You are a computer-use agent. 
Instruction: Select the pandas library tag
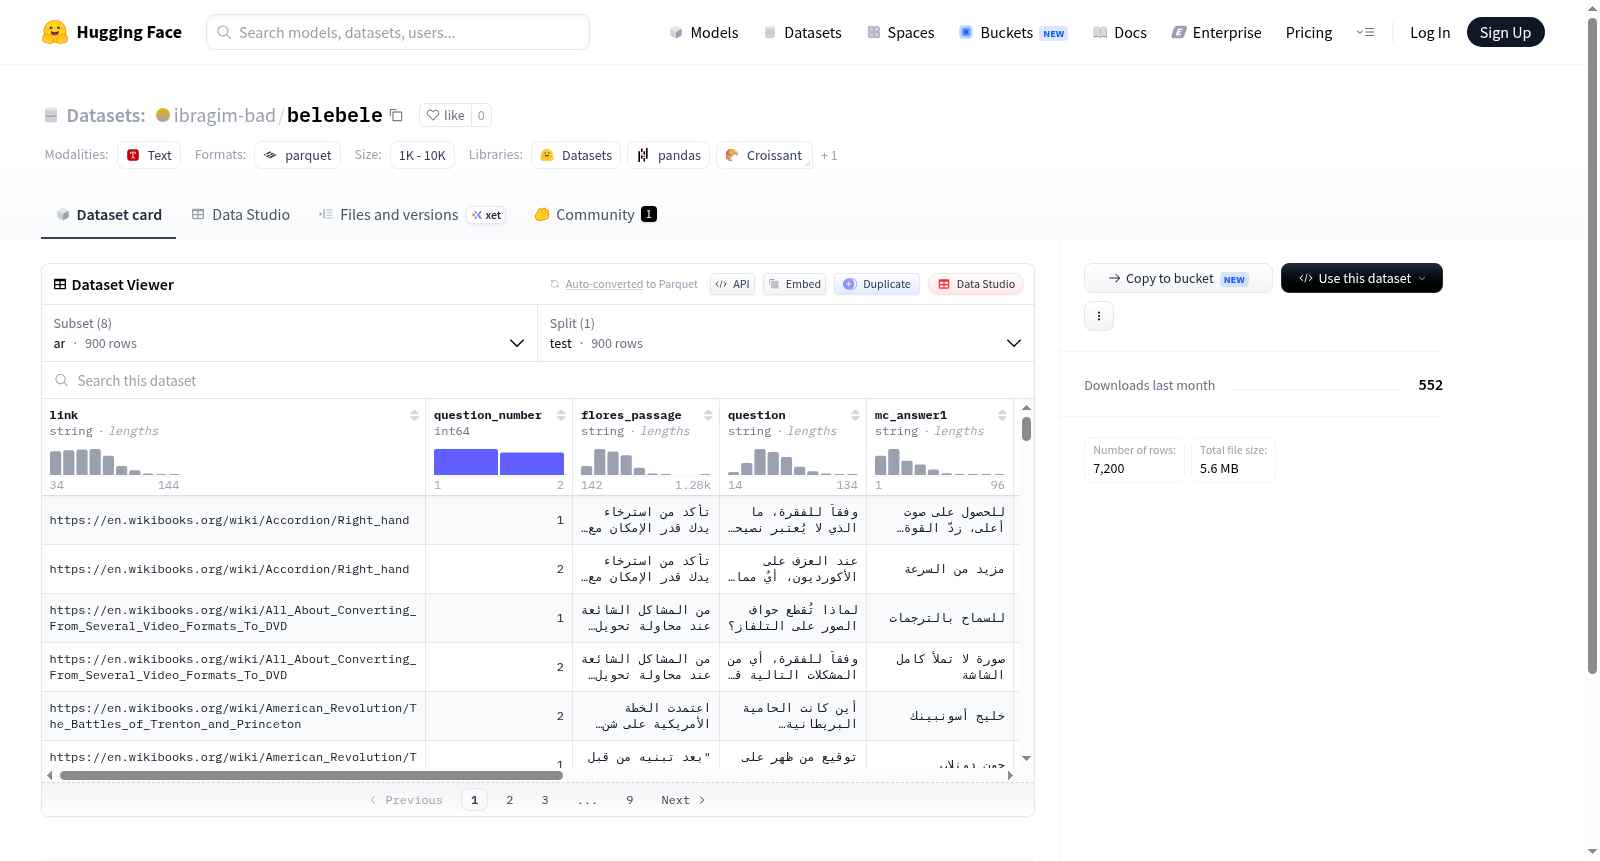point(669,155)
